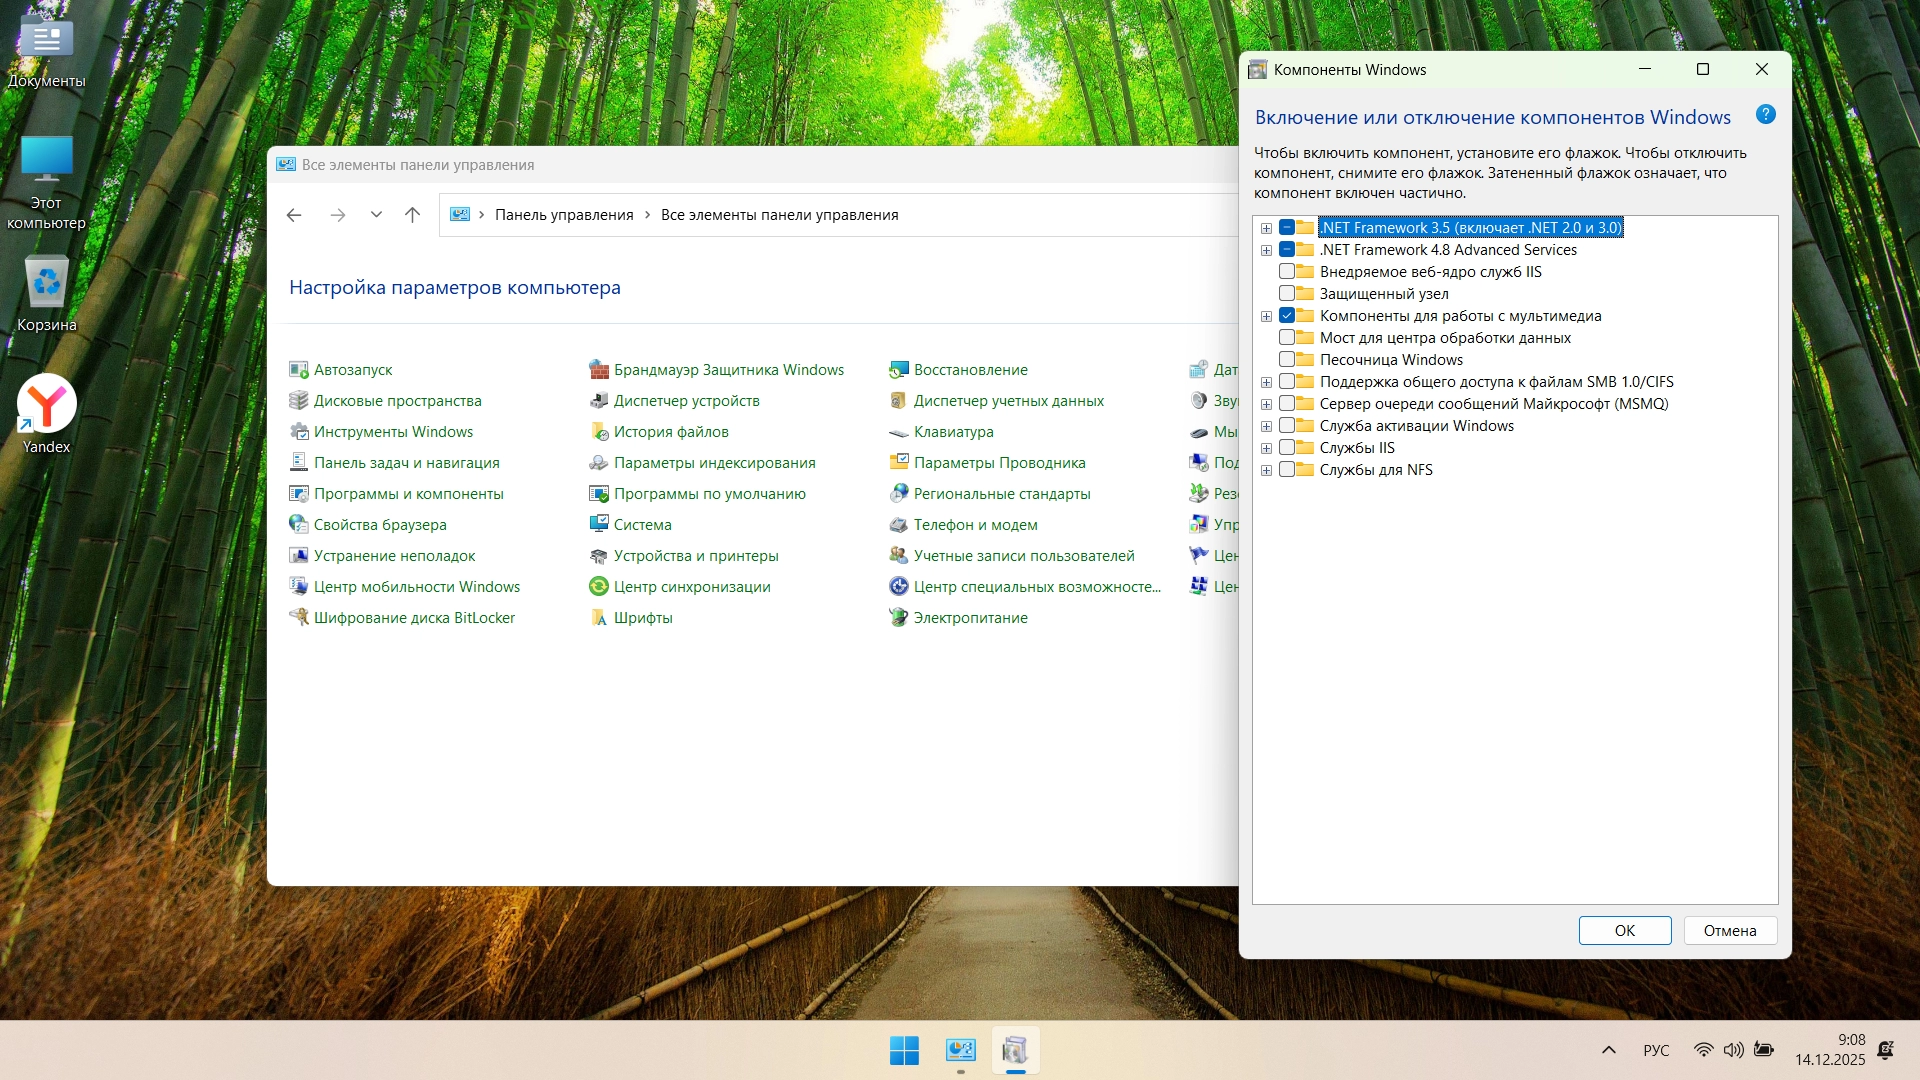Open the recent locations dropdown chevron
The width and height of the screenshot is (1920, 1080).
click(x=376, y=215)
